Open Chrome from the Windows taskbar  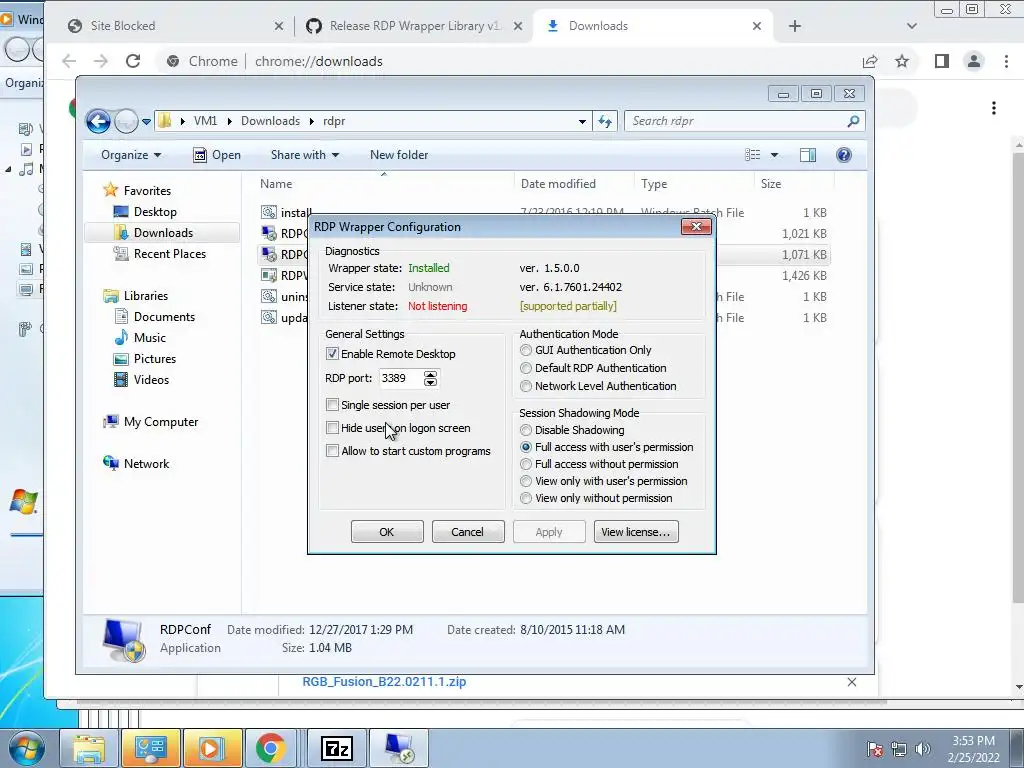[270, 748]
